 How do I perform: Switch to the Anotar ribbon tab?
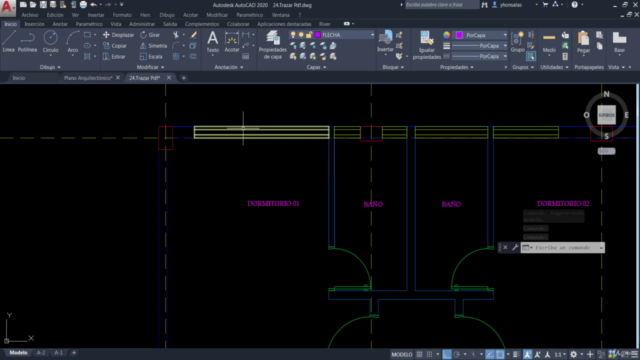click(60, 24)
